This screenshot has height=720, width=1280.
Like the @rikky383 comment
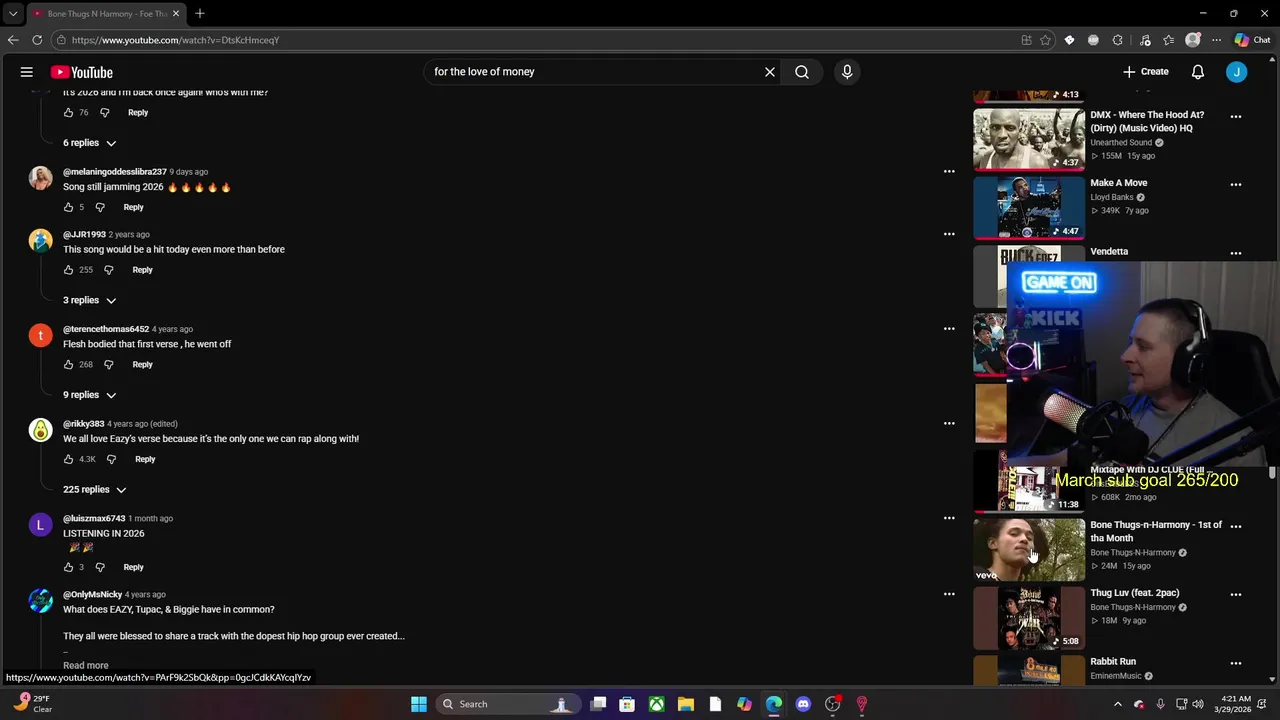[68, 459]
